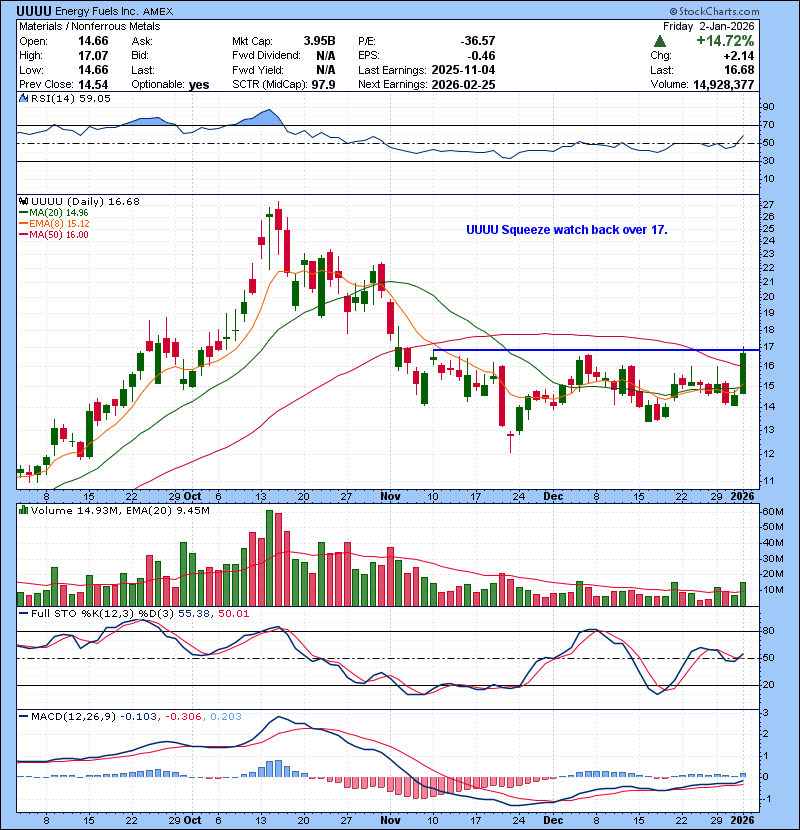Click the High value 17.07
This screenshot has width=800, height=830.
[93, 56]
